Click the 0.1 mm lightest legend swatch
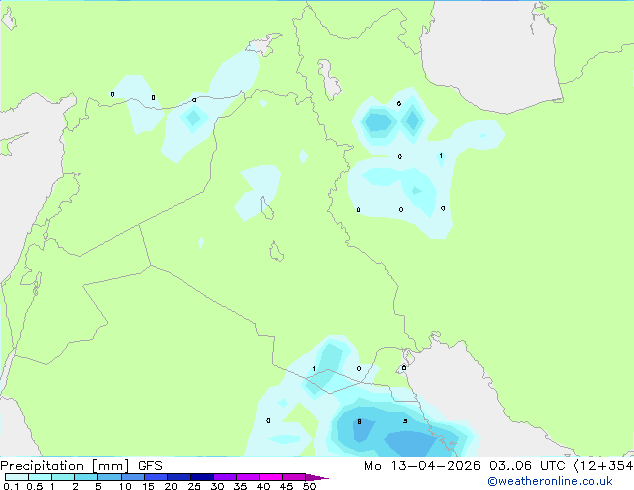The height and width of the screenshot is (490, 634). (x=17, y=477)
